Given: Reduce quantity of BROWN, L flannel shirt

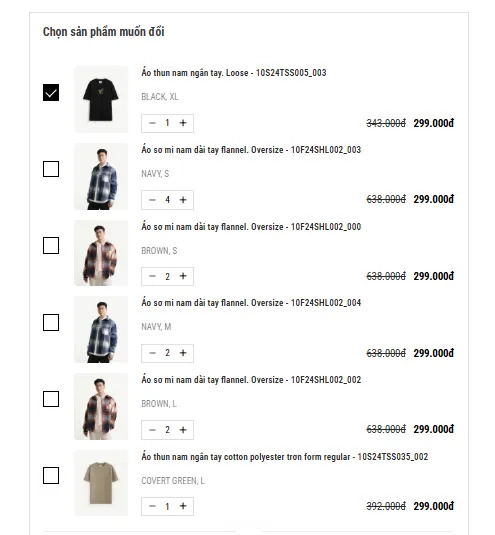Looking at the screenshot, I should [152, 430].
